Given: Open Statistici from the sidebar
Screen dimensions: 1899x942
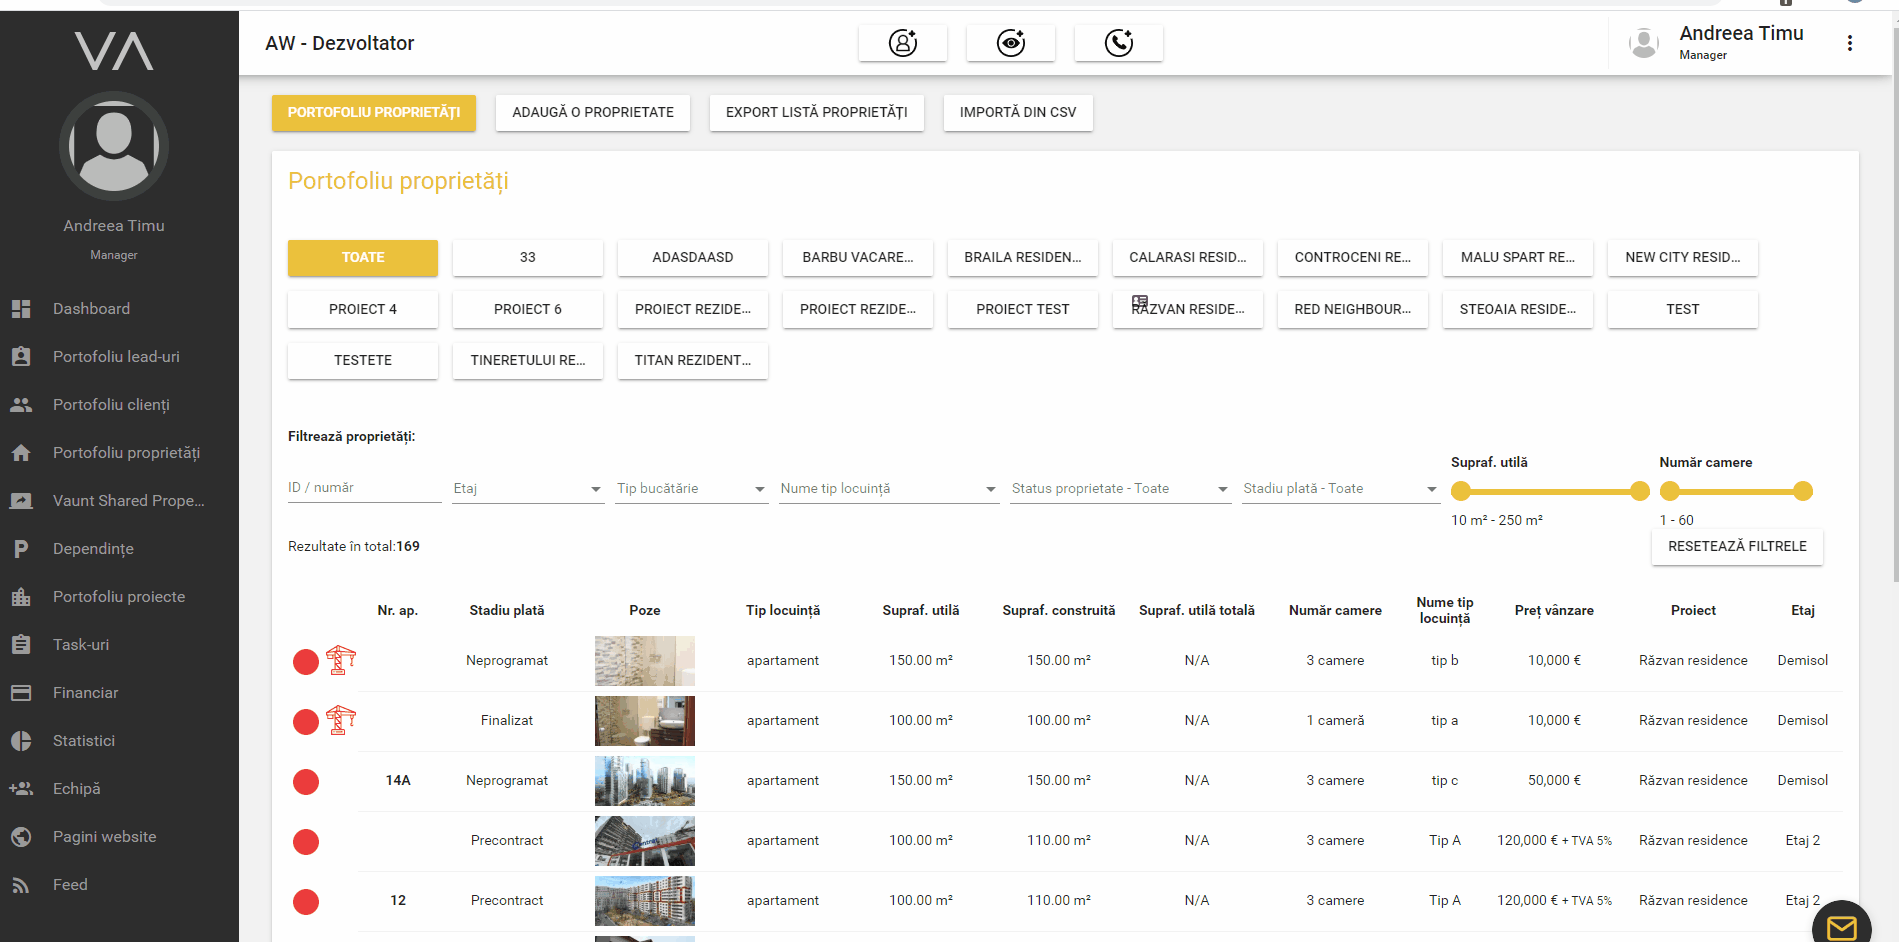Looking at the screenshot, I should pos(84,741).
